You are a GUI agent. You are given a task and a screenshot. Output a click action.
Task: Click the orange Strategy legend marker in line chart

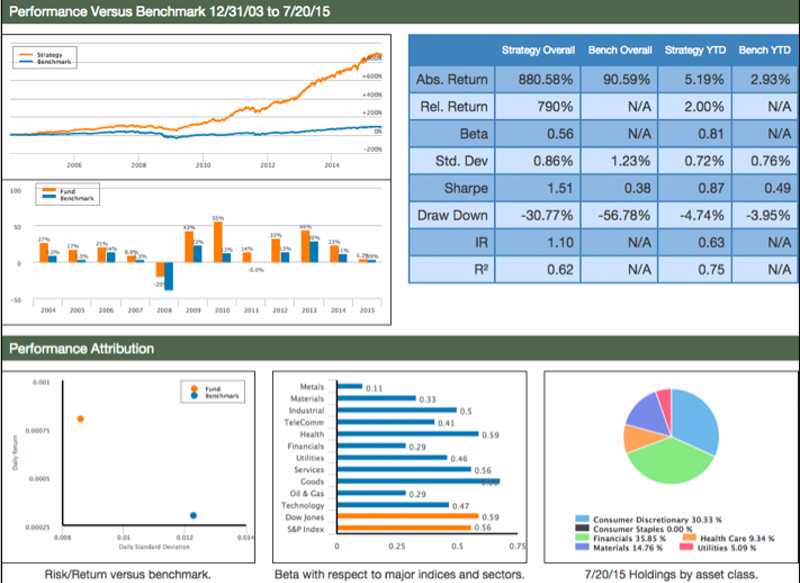[25, 54]
